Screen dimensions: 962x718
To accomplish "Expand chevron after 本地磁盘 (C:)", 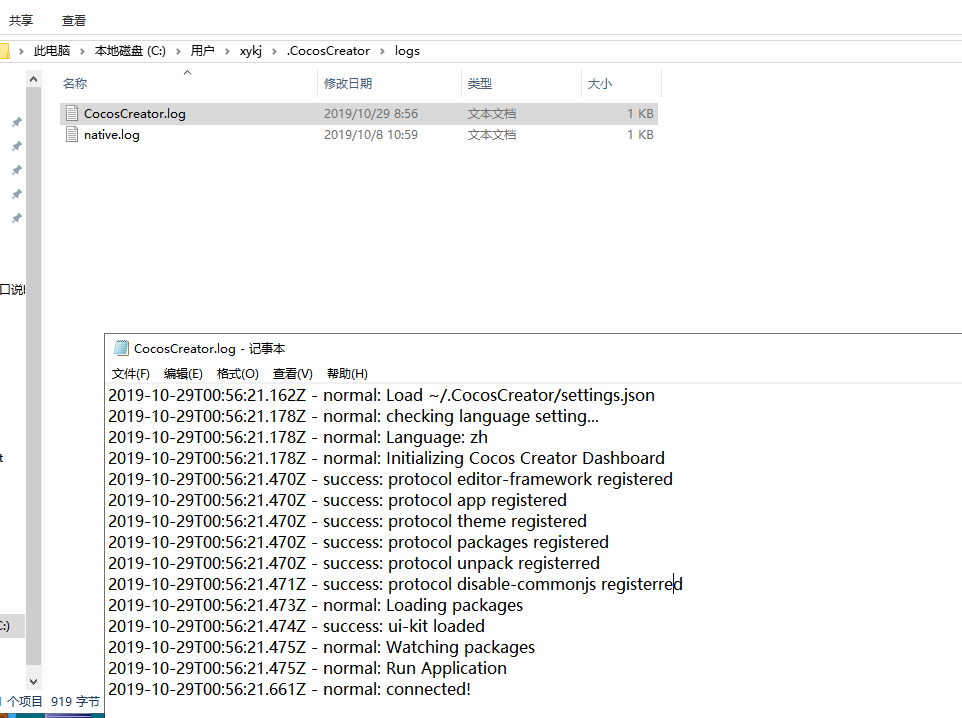I will coord(178,51).
